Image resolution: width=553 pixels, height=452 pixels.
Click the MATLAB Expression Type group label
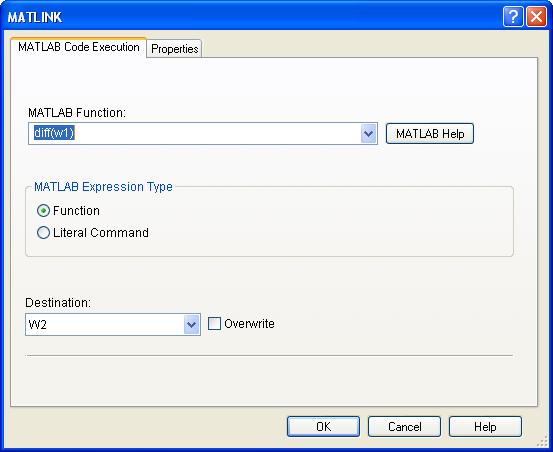point(103,187)
